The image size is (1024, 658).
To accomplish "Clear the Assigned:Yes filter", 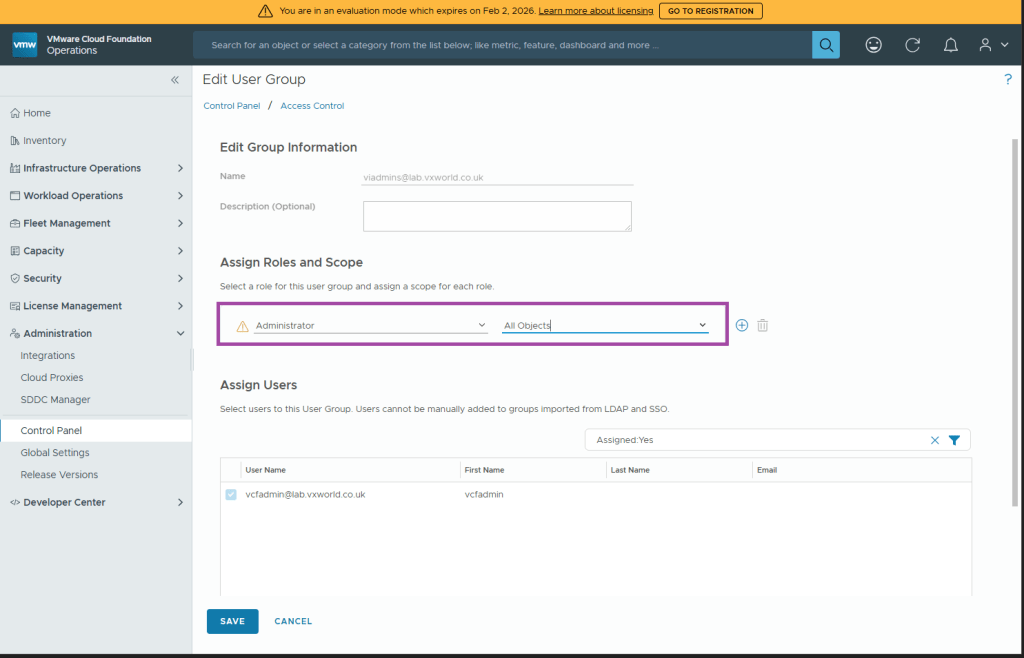I will (935, 440).
